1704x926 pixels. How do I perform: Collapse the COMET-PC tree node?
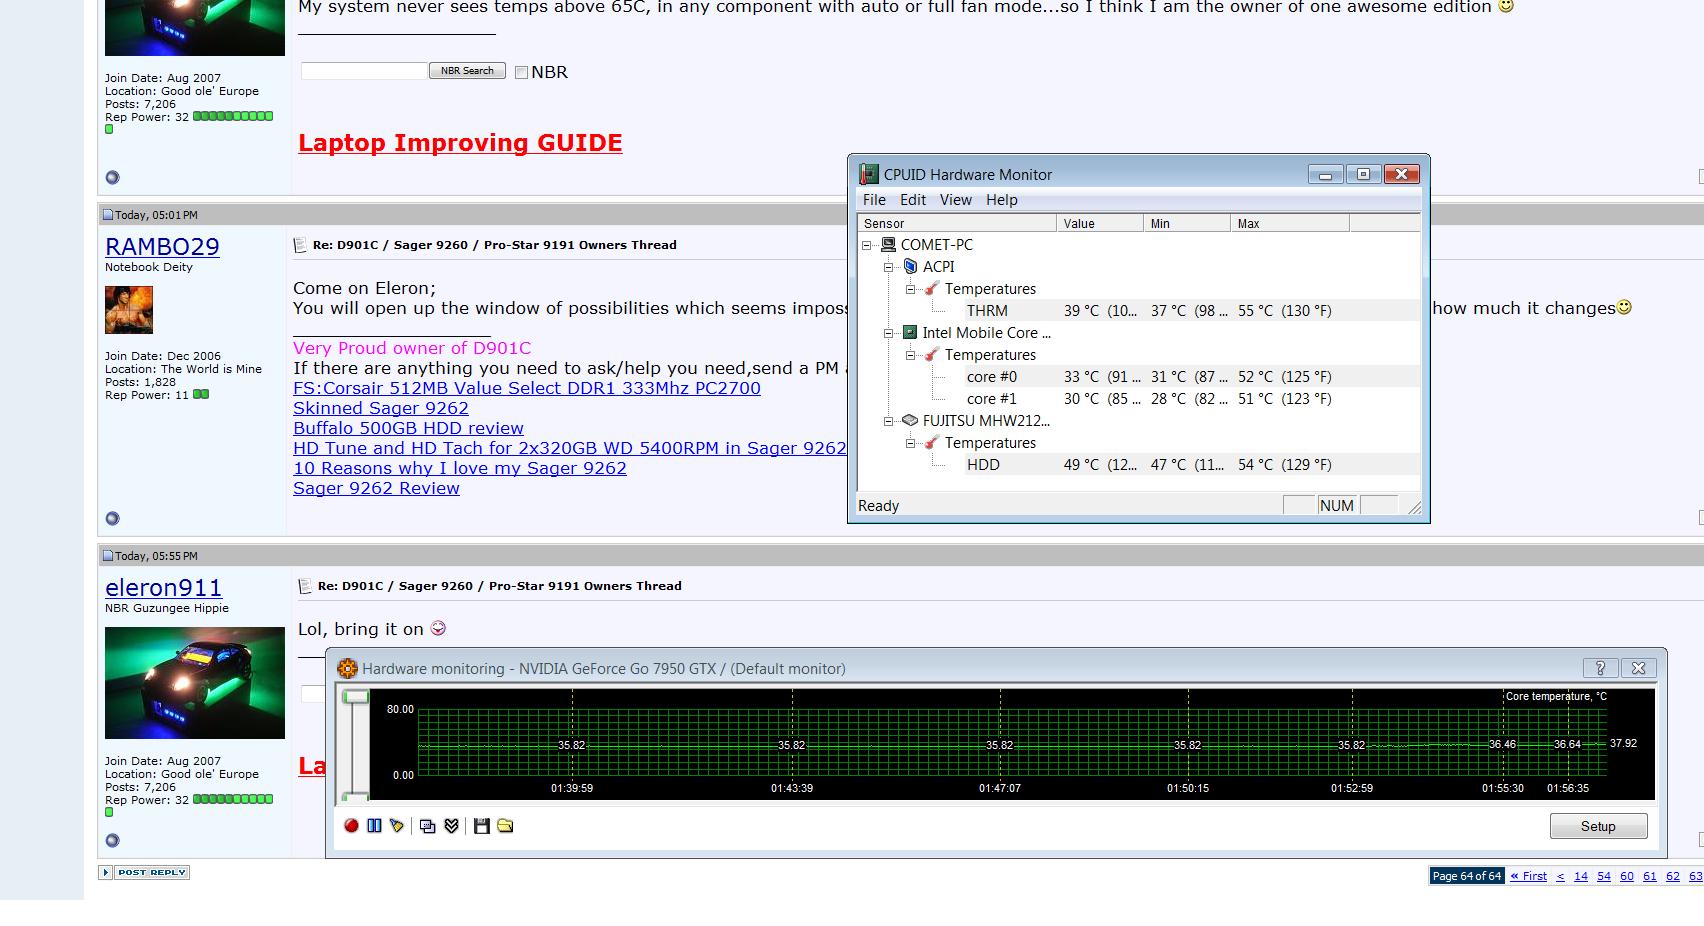(x=867, y=245)
